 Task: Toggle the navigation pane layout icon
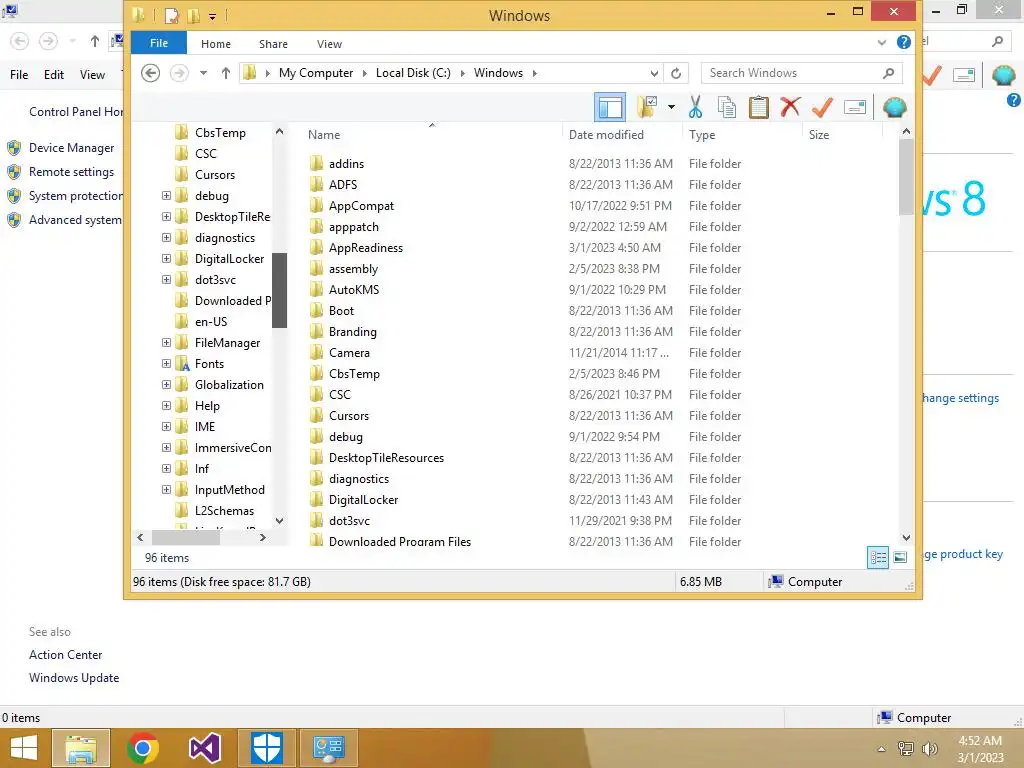coord(610,107)
